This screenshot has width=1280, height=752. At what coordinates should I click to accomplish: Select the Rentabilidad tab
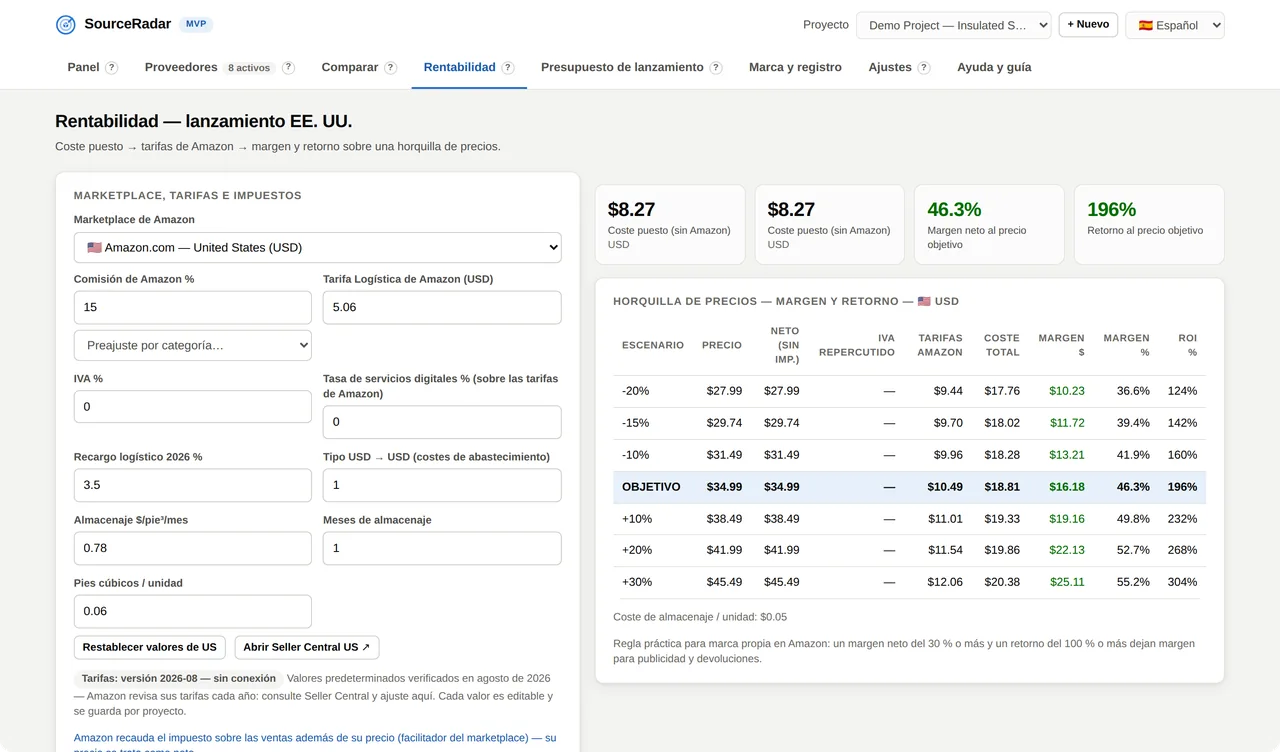[x=459, y=67]
